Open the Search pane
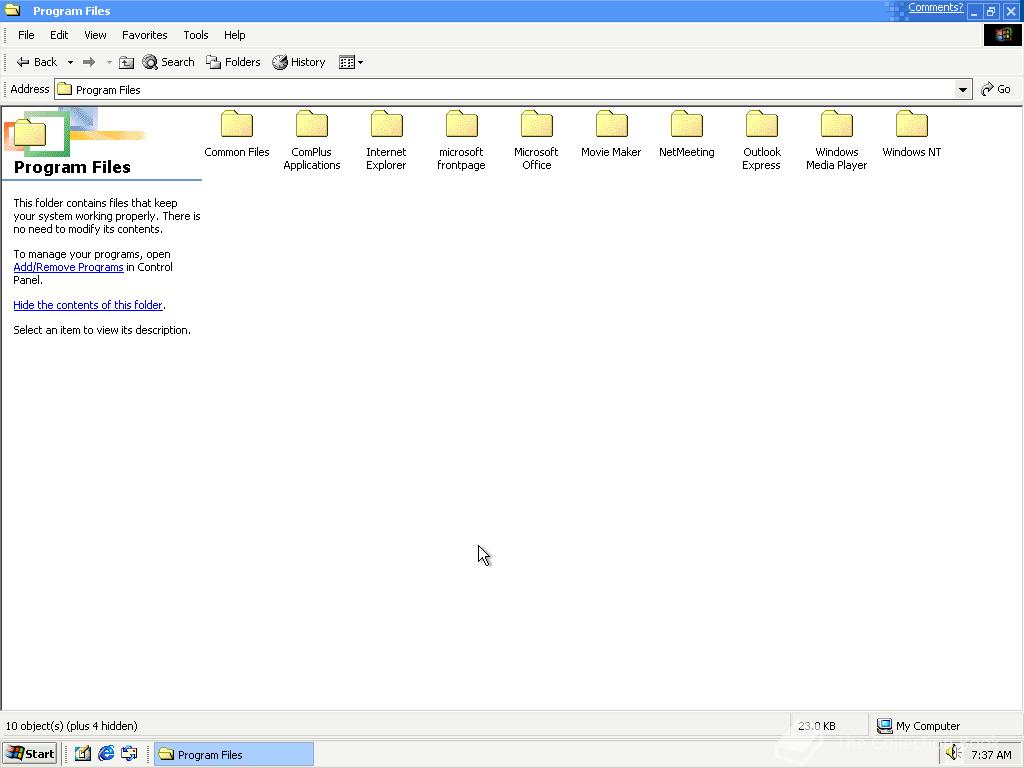Image resolution: width=1024 pixels, height=768 pixels. point(168,62)
